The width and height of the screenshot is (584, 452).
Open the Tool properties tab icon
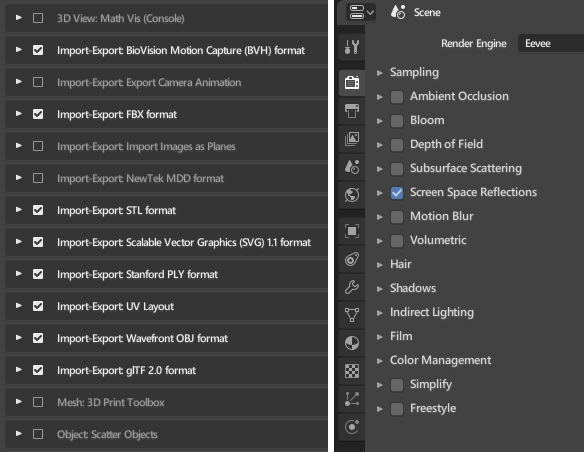click(352, 47)
